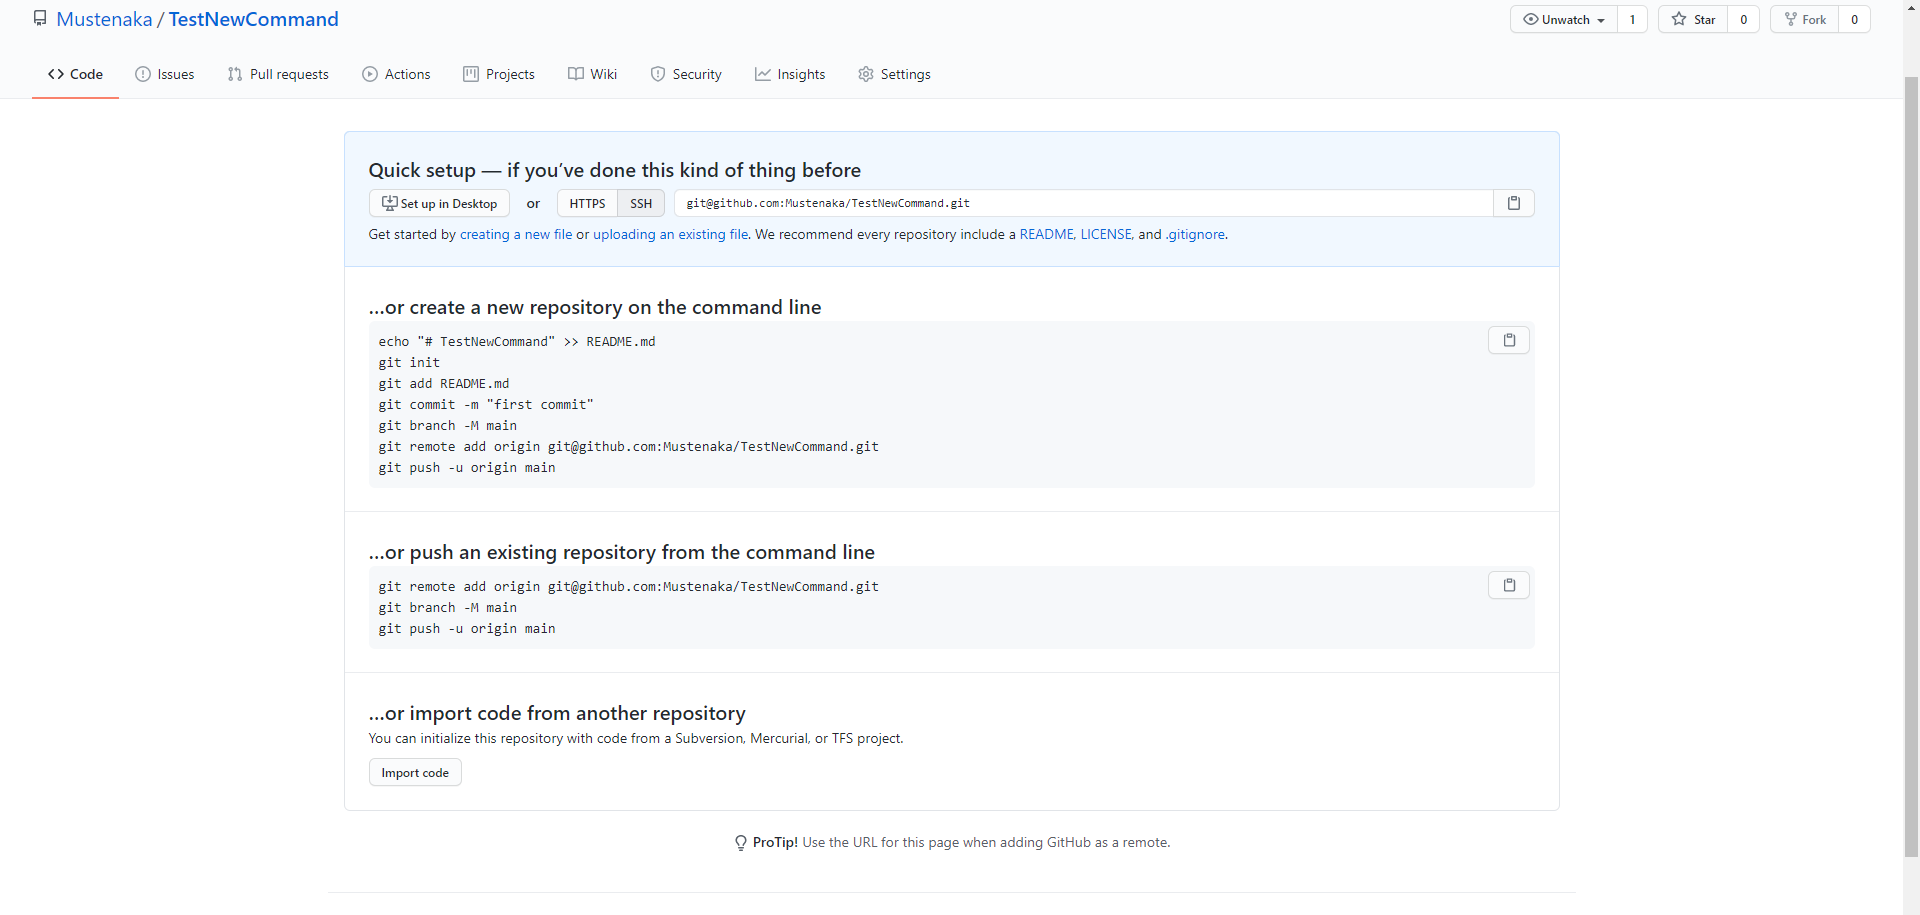This screenshot has width=1920, height=915.
Task: Copy the create new repository commands
Action: pos(1509,340)
